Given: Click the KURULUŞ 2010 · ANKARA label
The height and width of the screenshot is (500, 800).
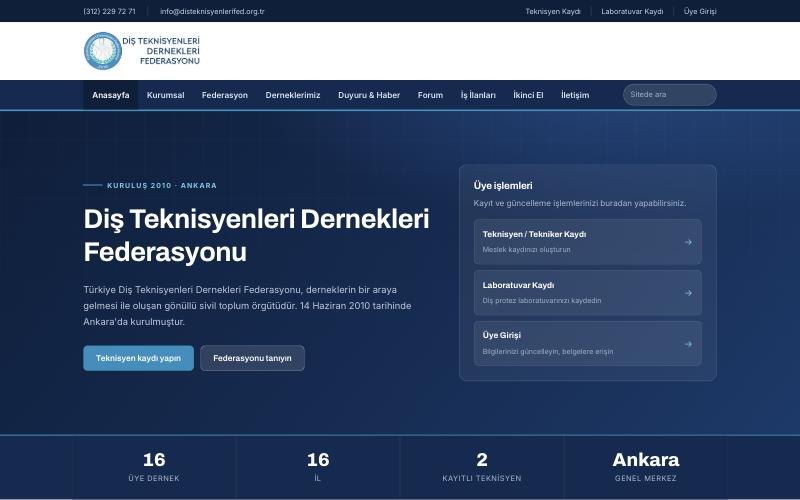Looking at the screenshot, I should click(x=162, y=185).
